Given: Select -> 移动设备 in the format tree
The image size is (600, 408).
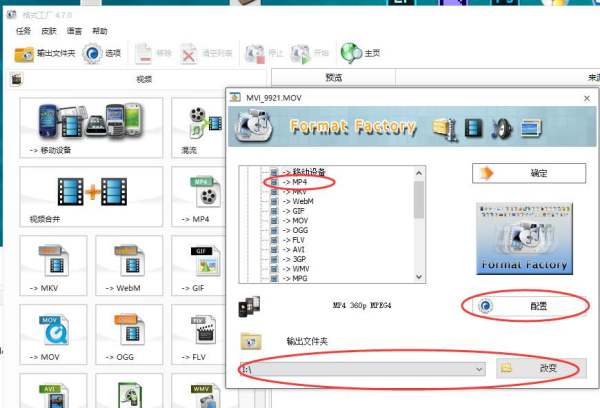Looking at the screenshot, I should pos(304,172).
